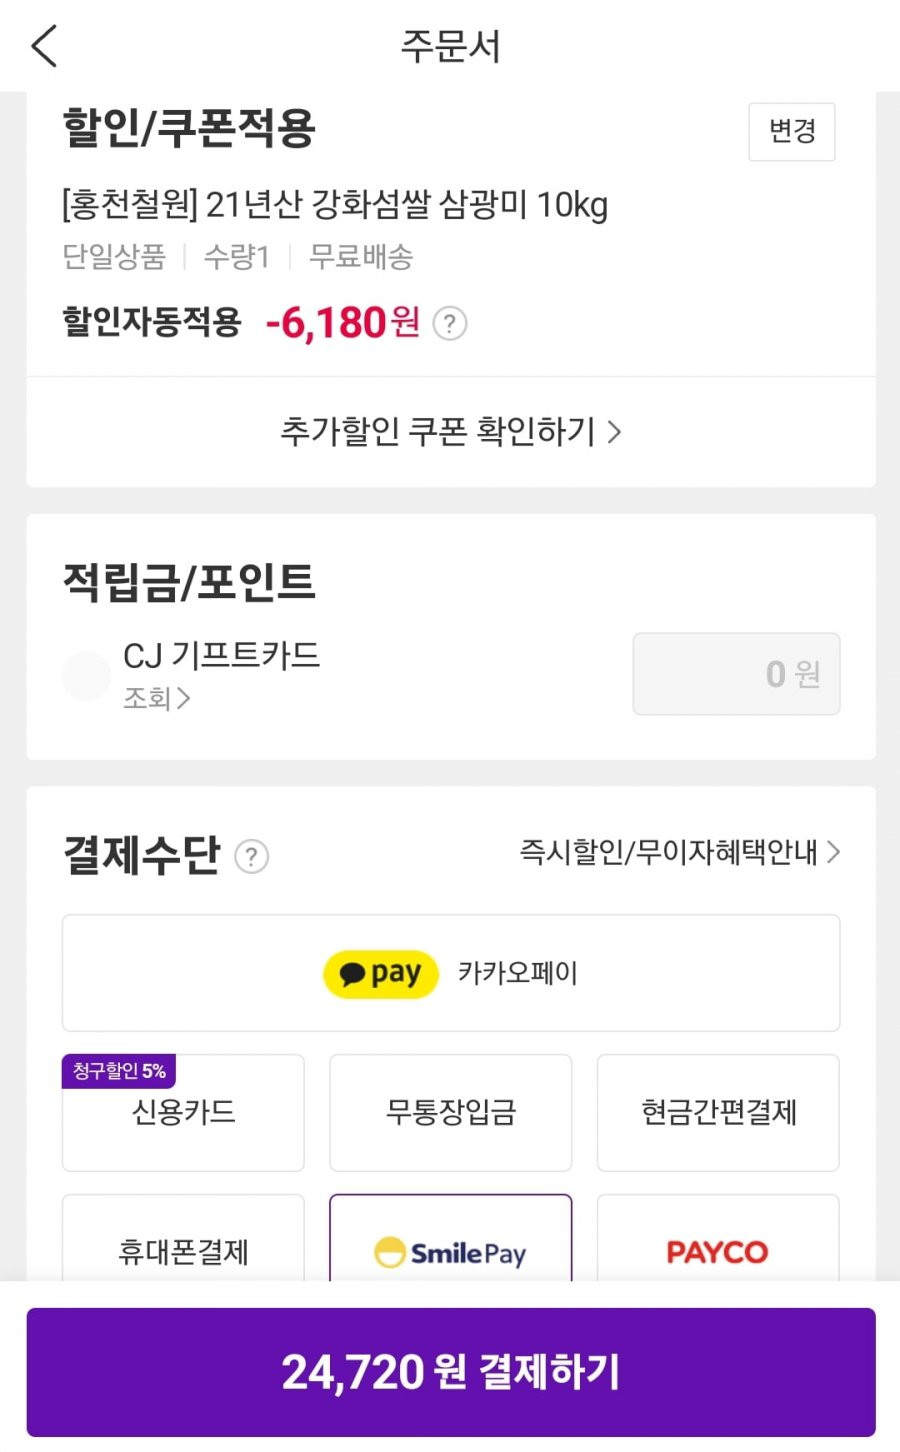Open 즉시할인/무이자혜택안내 details
This screenshot has height=1452, width=900.
pyautogui.click(x=680, y=852)
